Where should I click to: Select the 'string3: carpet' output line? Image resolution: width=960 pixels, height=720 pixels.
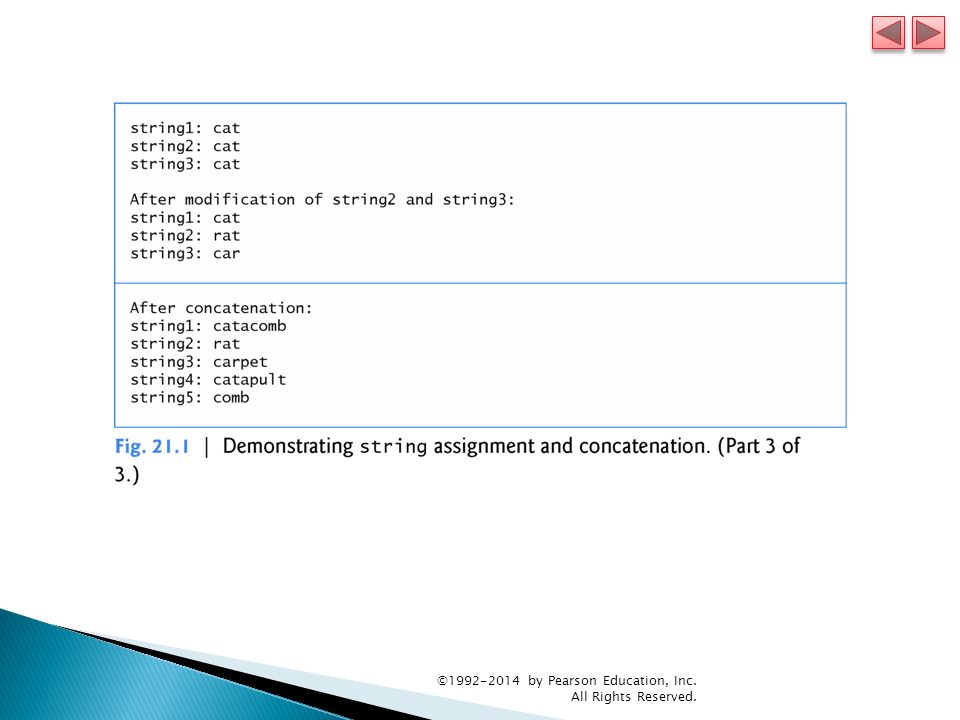[x=199, y=362]
